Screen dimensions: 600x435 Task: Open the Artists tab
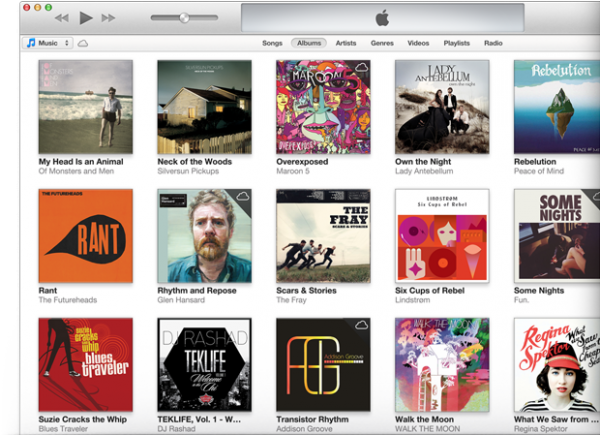point(346,43)
